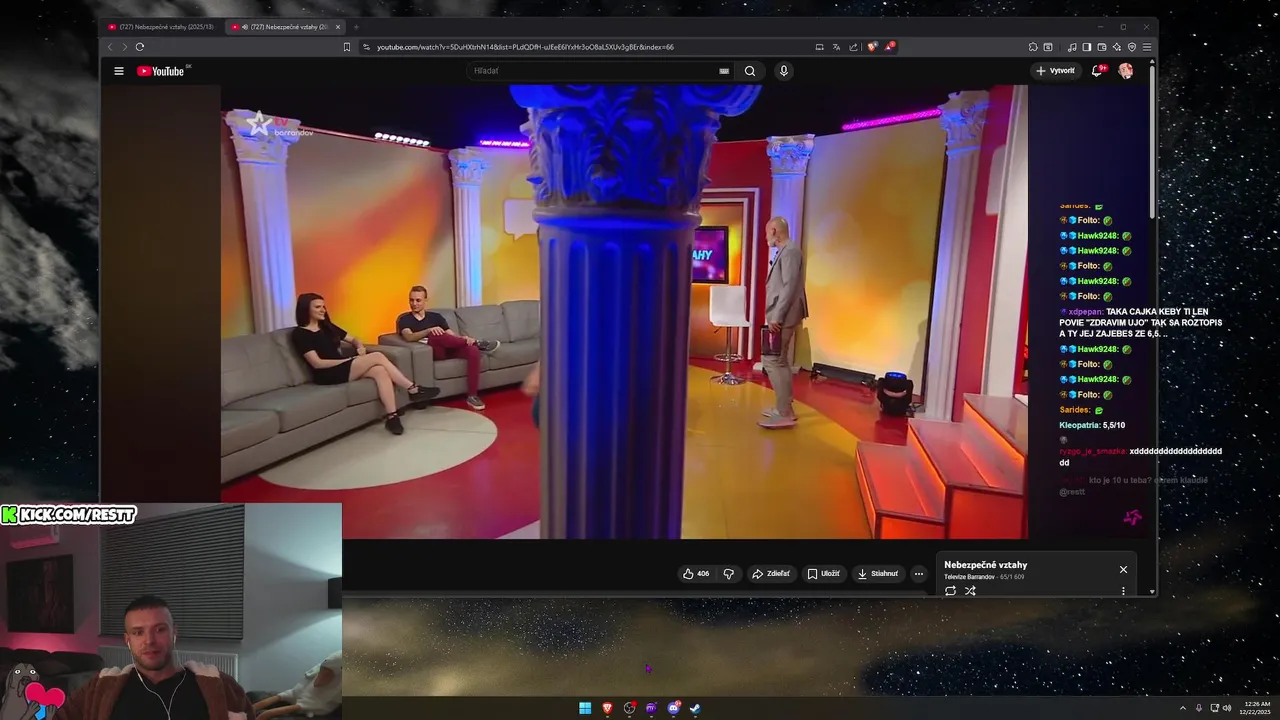Open Brave Shields lion icon

coord(872,47)
